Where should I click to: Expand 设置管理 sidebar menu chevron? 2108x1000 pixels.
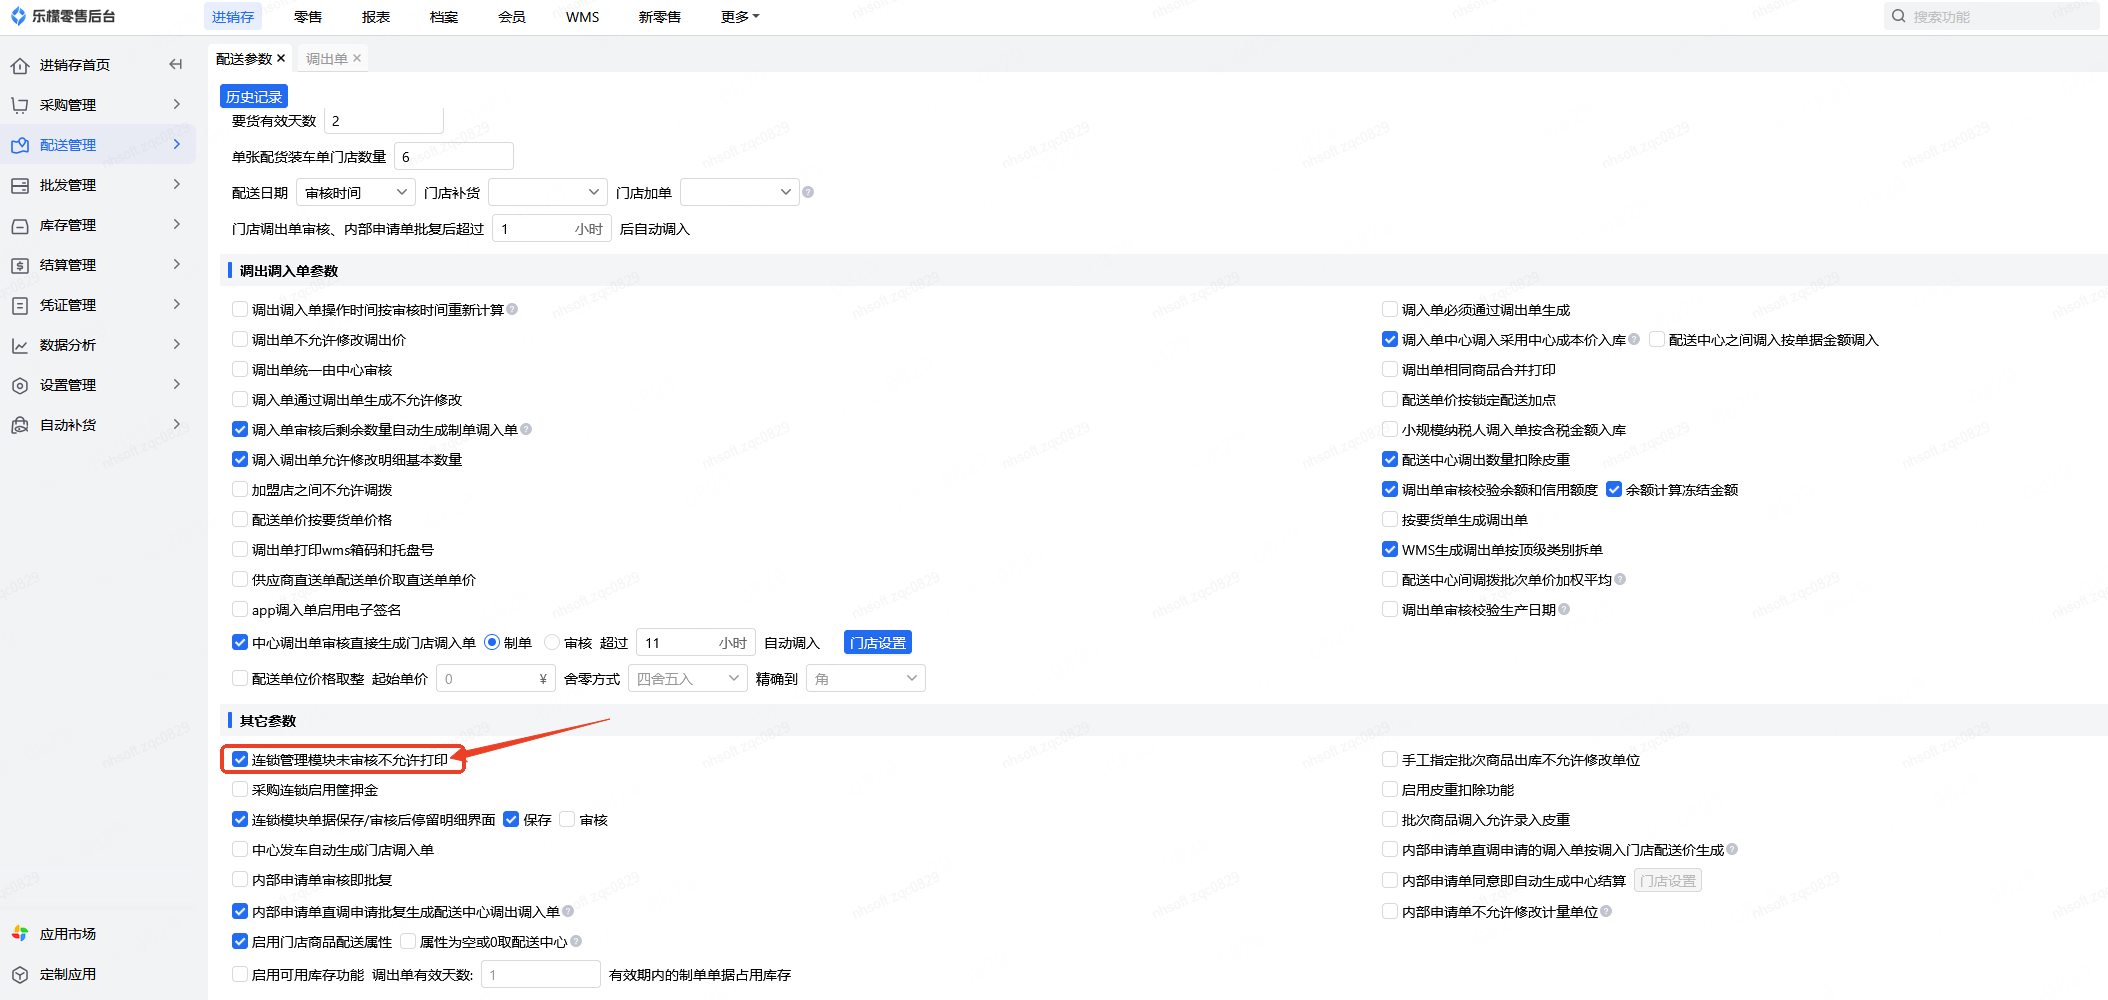177,384
